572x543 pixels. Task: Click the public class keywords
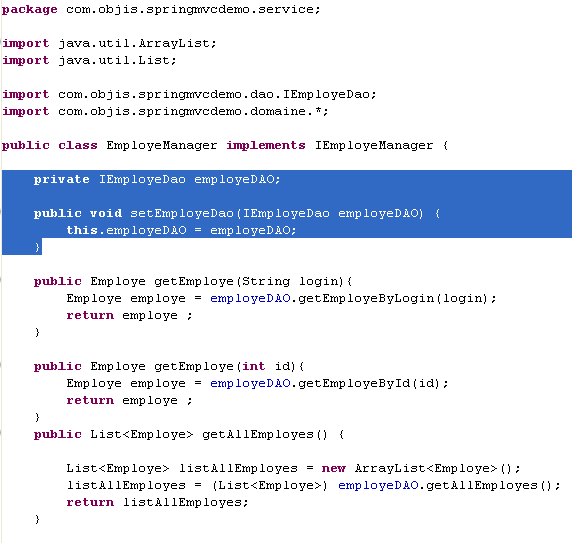49,146
